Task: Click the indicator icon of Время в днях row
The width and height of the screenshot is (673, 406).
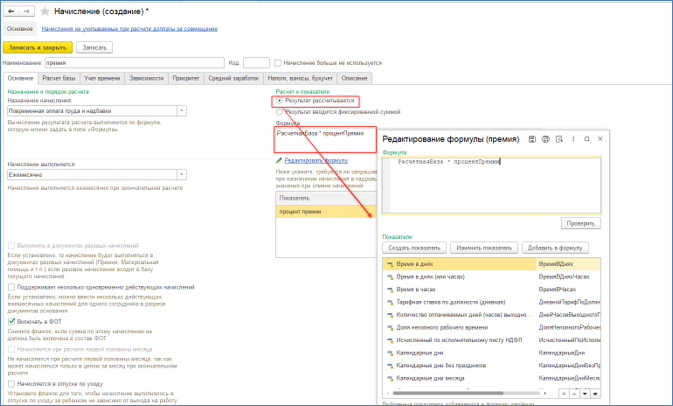Action: point(390,264)
